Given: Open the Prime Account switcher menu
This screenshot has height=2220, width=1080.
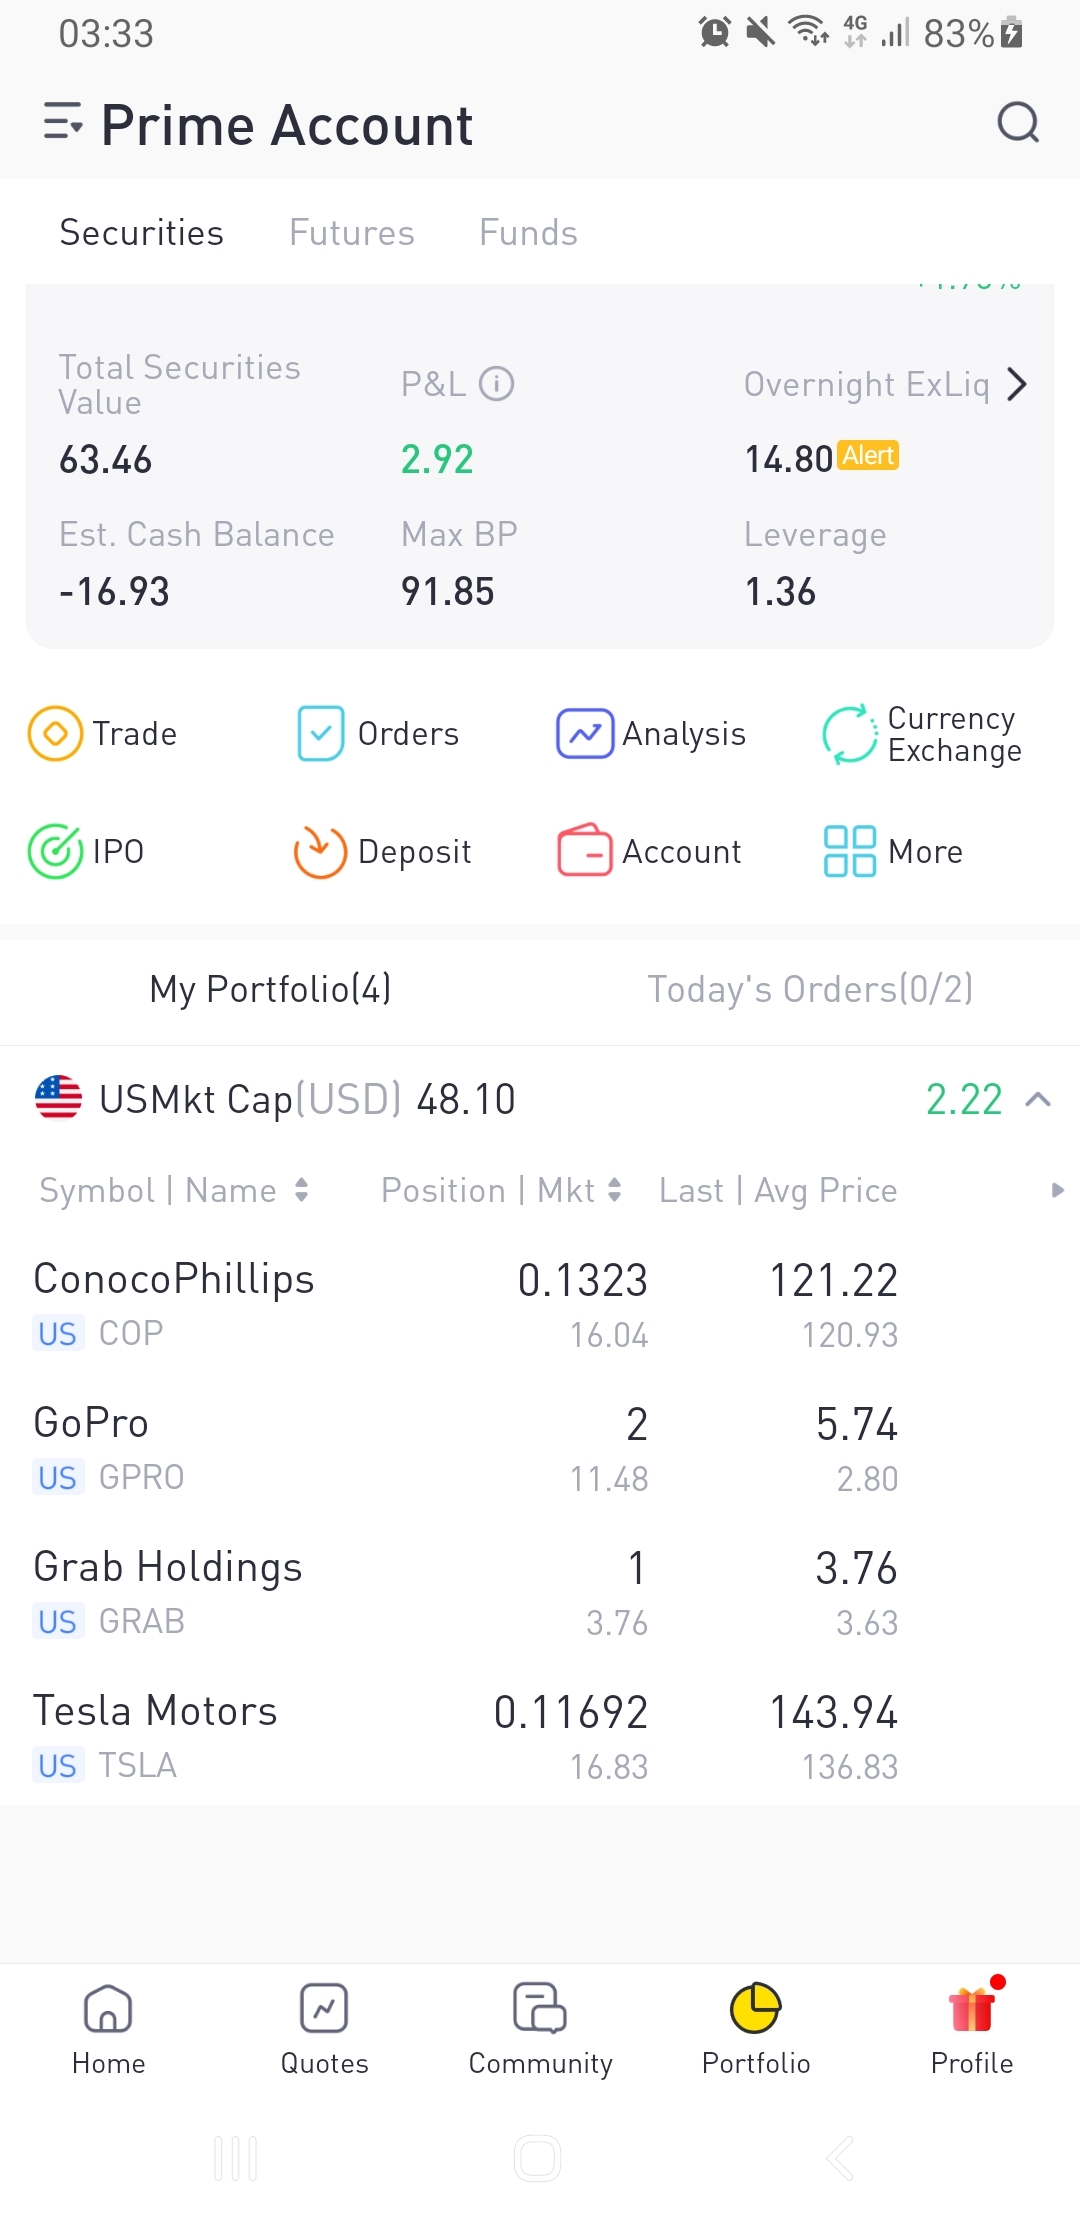Looking at the screenshot, I should [63, 123].
